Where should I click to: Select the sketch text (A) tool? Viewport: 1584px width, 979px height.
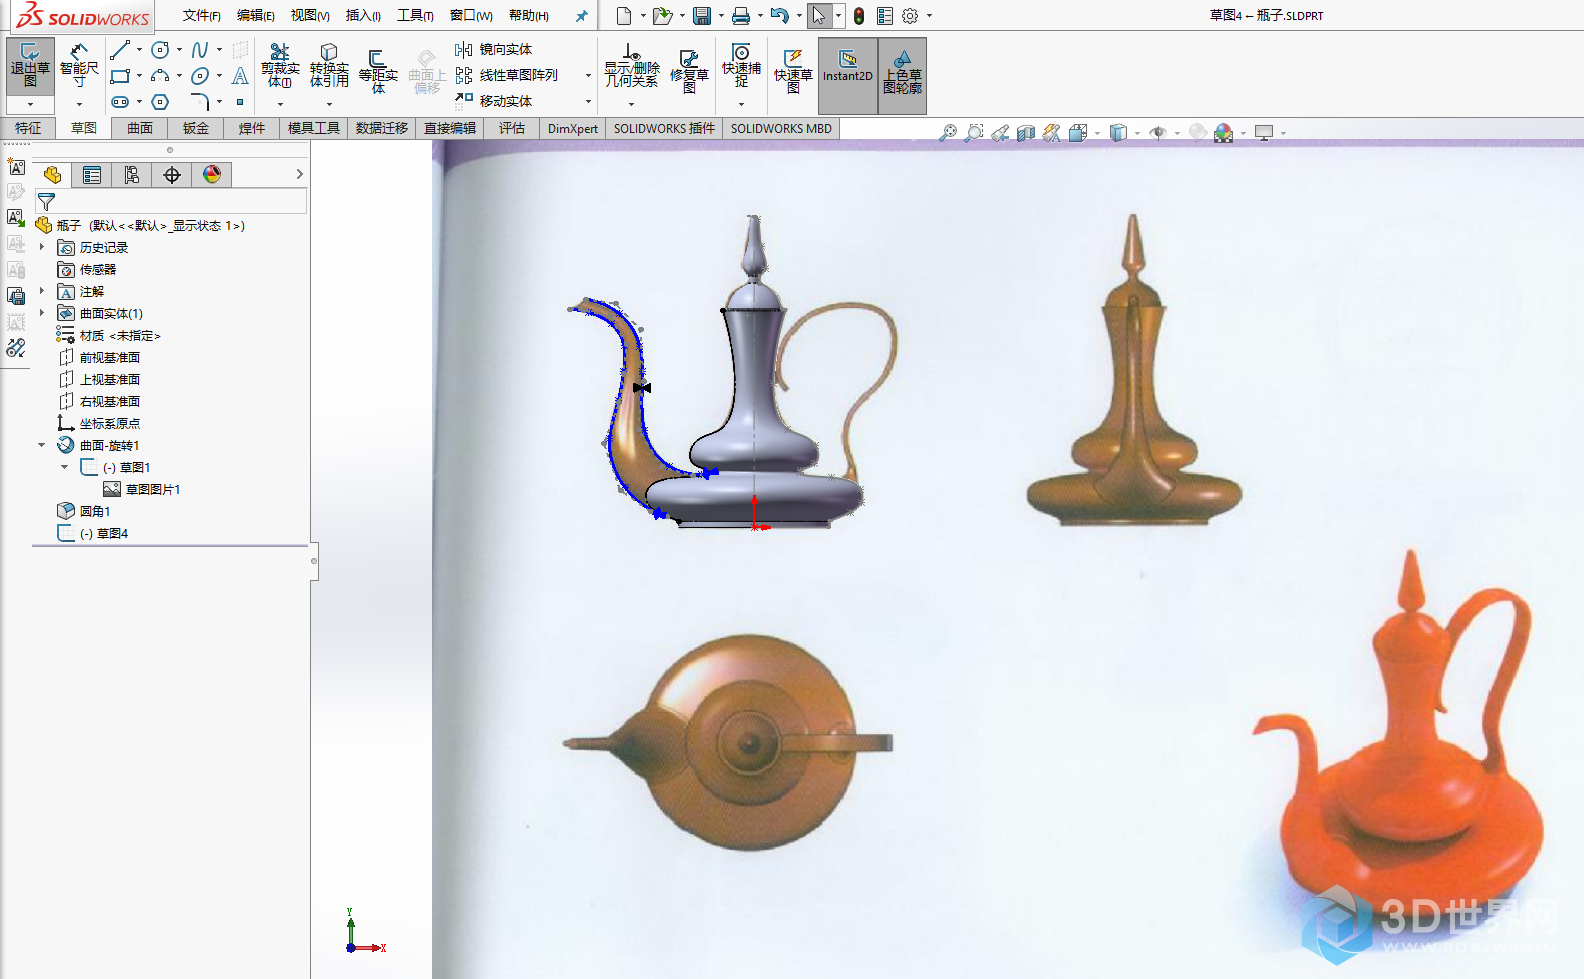240,76
